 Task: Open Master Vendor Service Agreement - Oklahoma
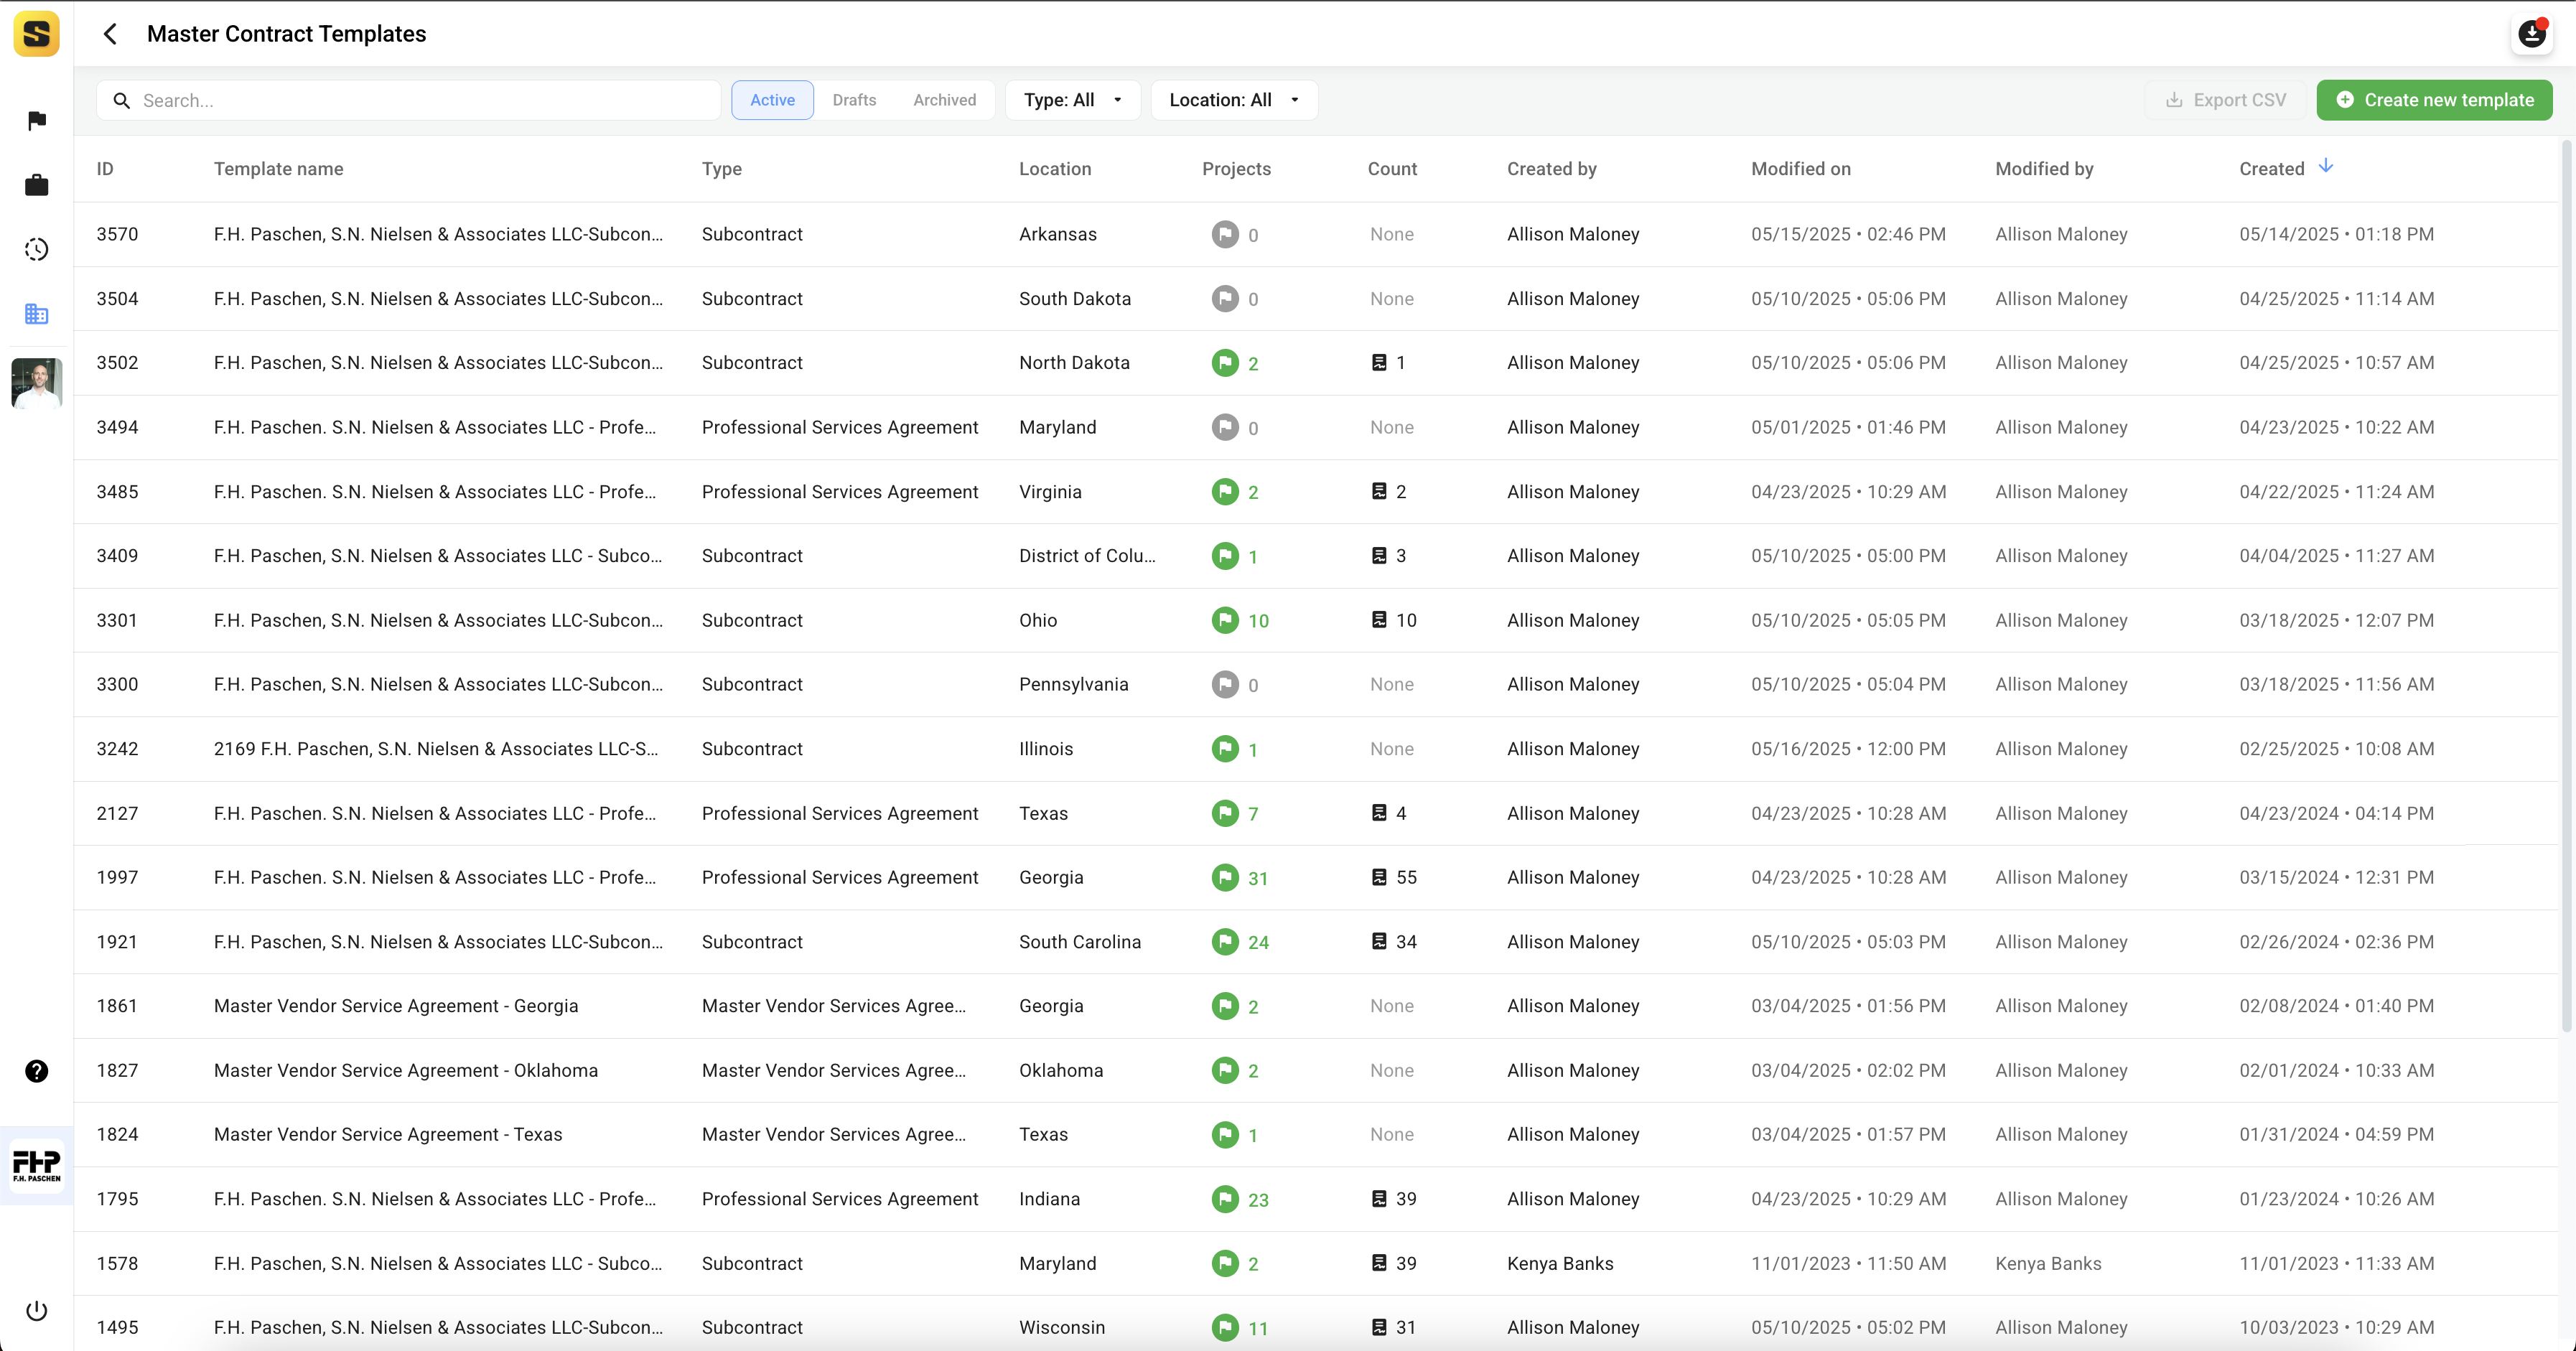(406, 1070)
